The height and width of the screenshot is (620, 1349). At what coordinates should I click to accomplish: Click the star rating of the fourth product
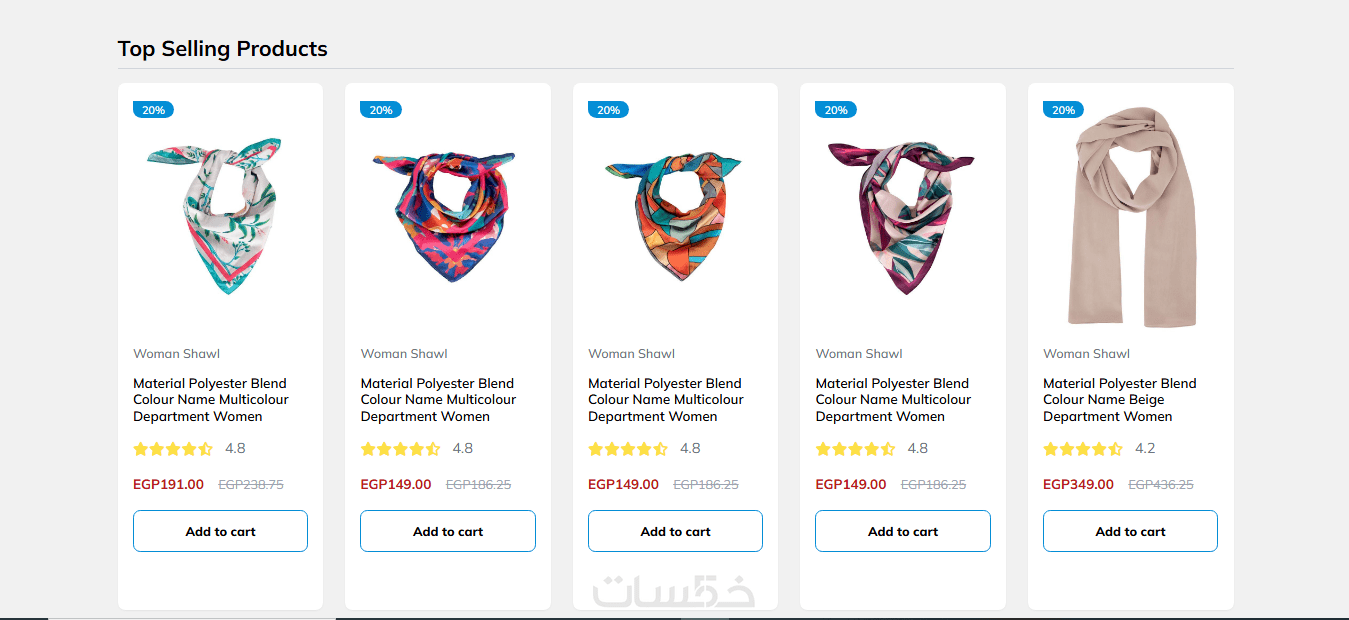pyautogui.click(x=856, y=449)
